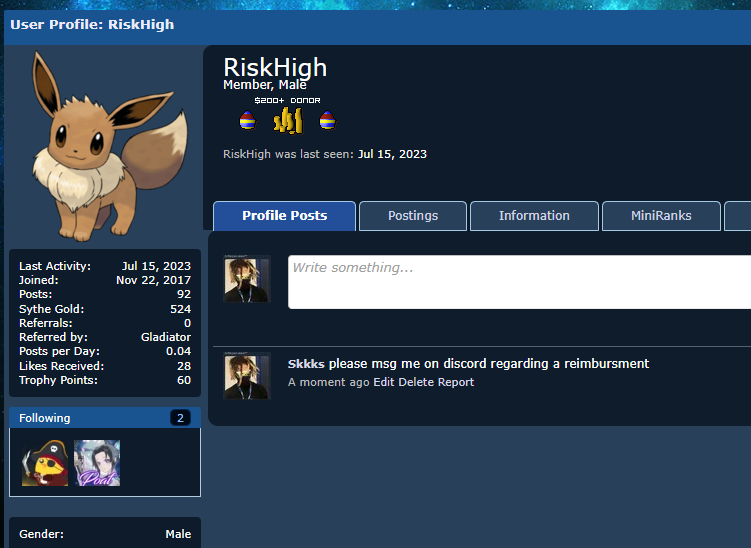The image size is (751, 548).
Task: Click the RiskHigh username heading
Action: tap(275, 67)
